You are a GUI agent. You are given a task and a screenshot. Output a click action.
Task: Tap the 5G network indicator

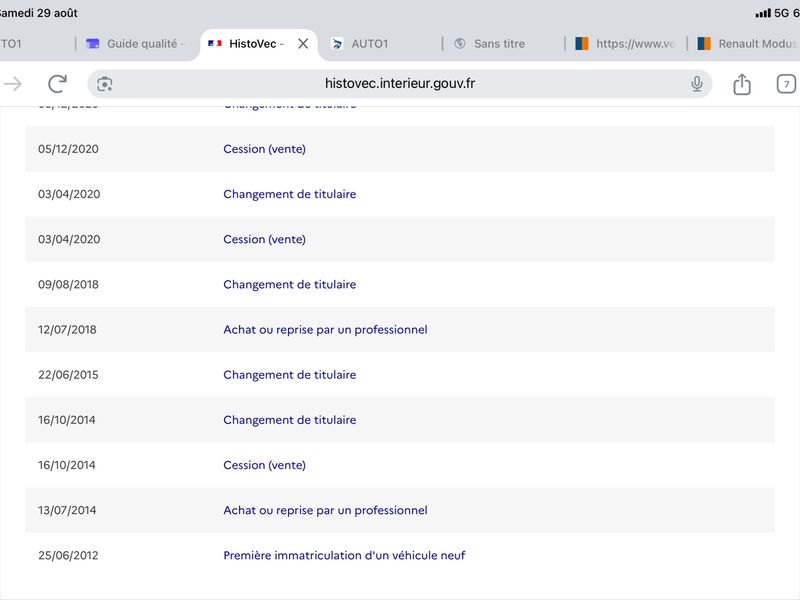pos(782,13)
